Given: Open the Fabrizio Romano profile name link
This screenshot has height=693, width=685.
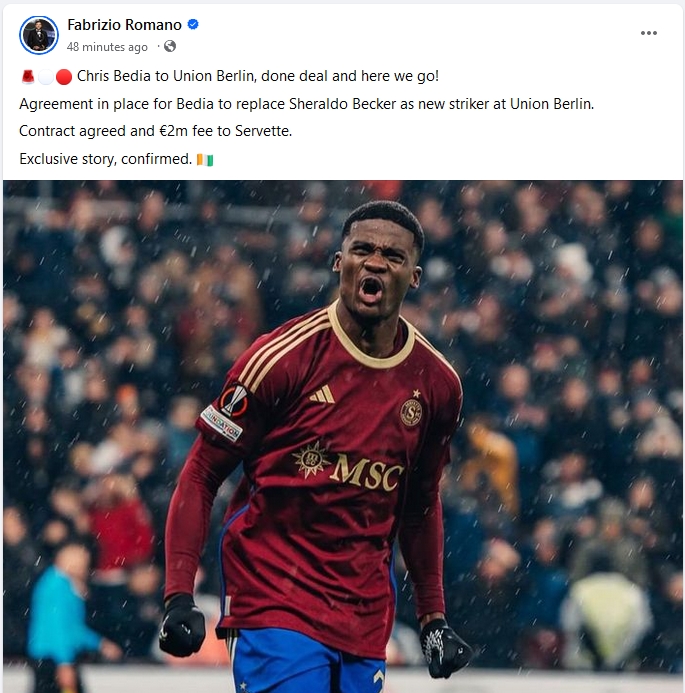Looking at the screenshot, I should point(124,25).
